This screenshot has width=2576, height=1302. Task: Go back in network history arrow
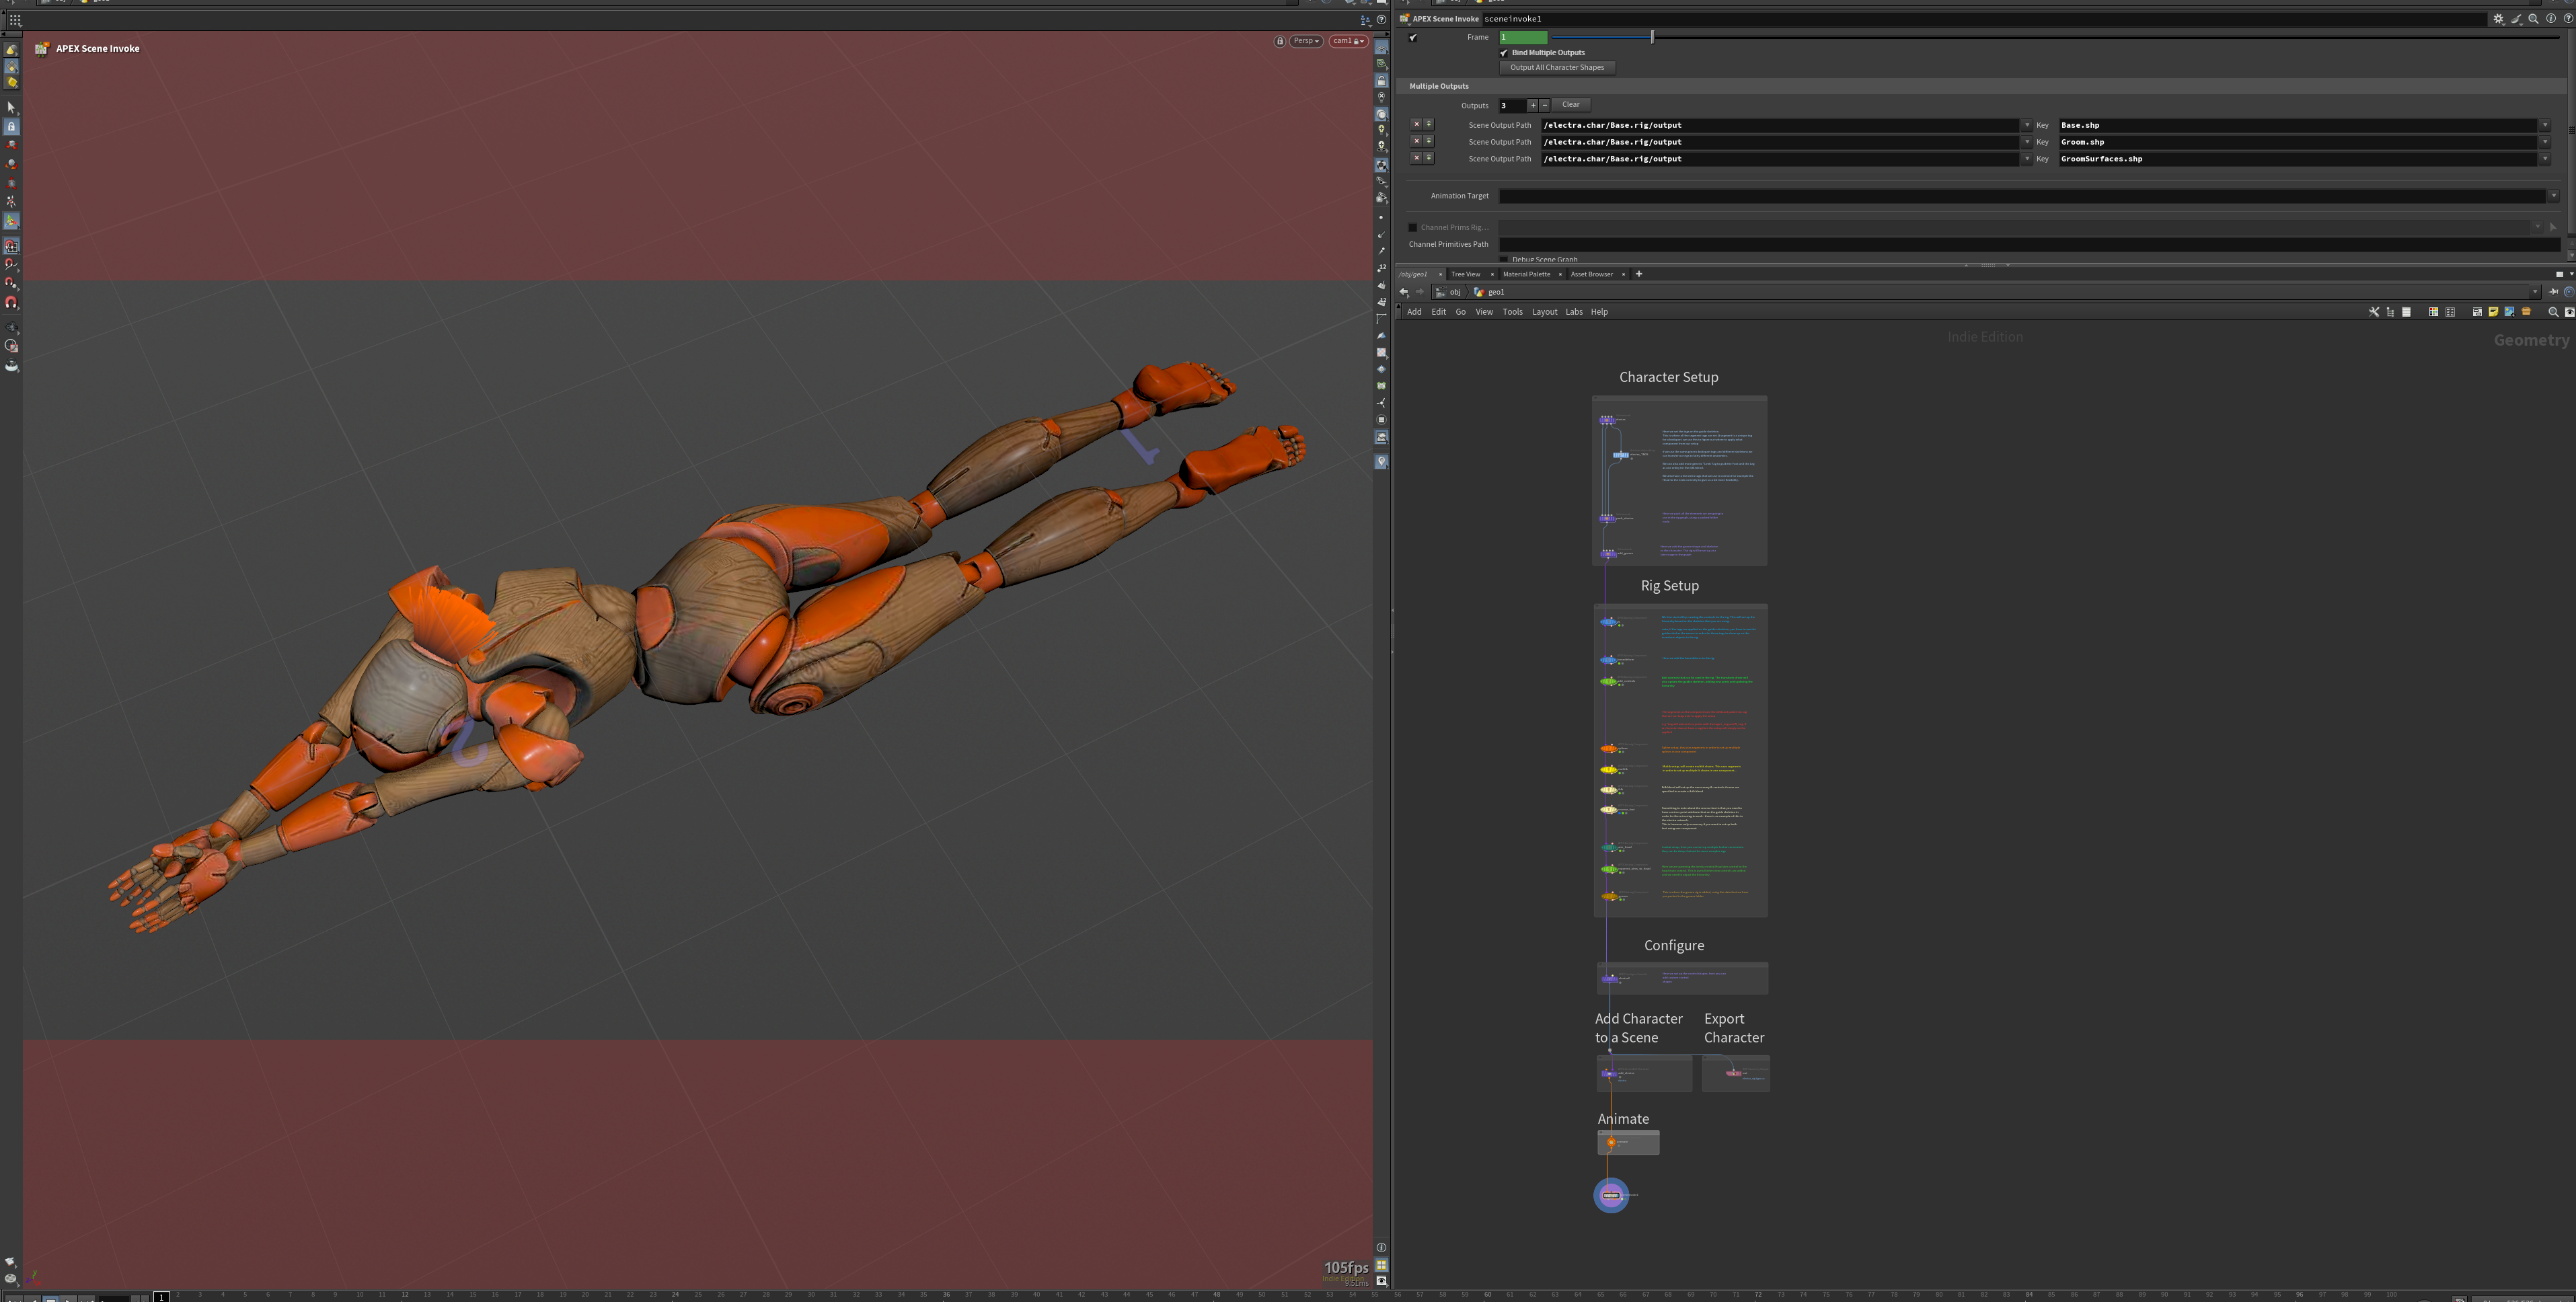[1403, 292]
